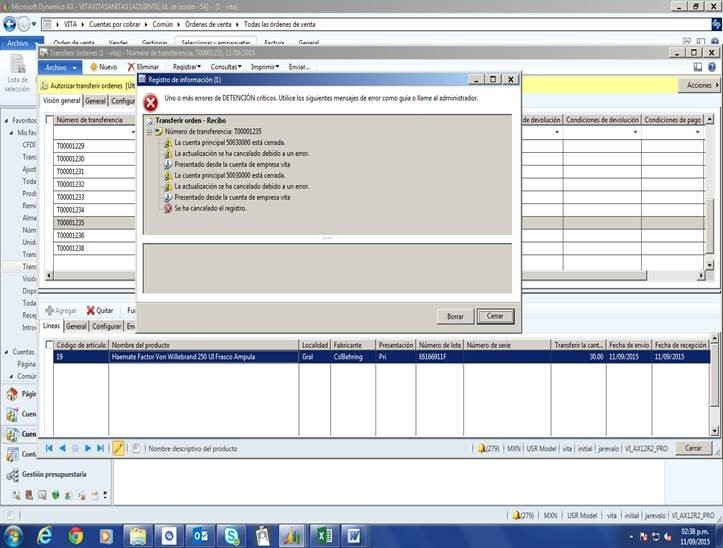Open the Imprimir dropdown menu

pos(265,67)
